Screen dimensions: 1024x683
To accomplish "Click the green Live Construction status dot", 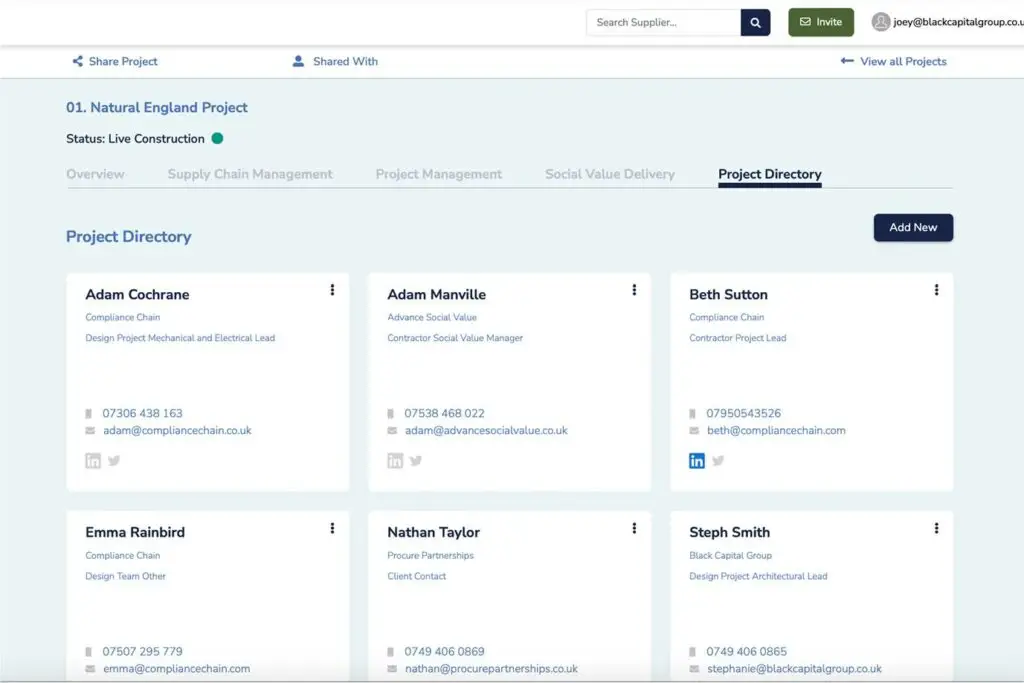I will click(x=217, y=138).
